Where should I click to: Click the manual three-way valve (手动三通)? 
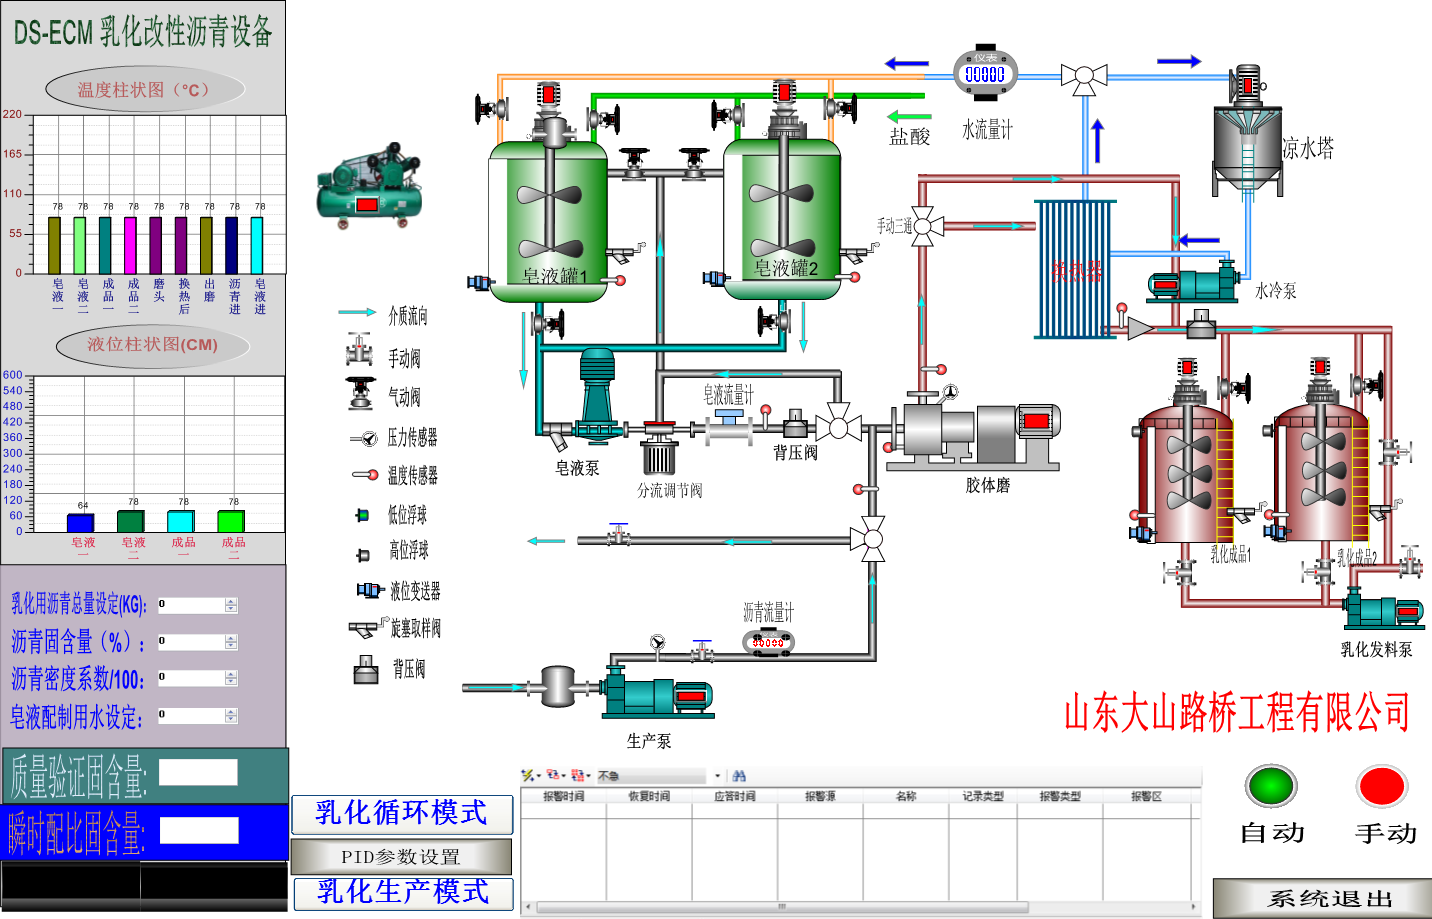tap(923, 226)
